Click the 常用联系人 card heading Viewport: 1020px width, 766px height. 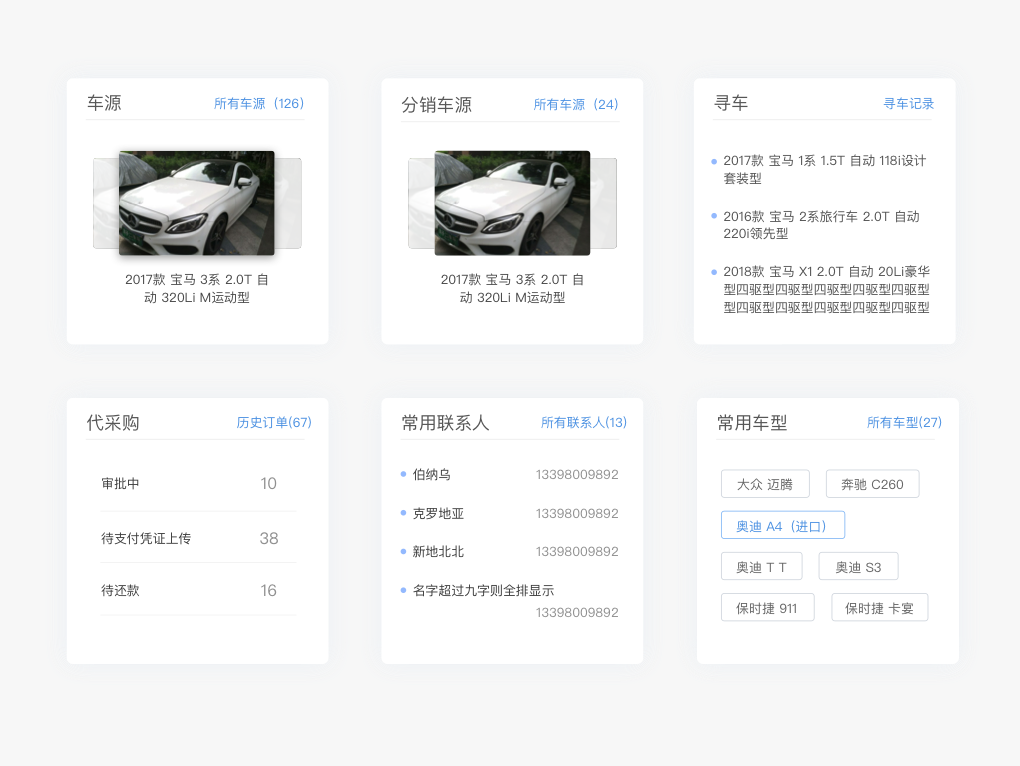[445, 423]
